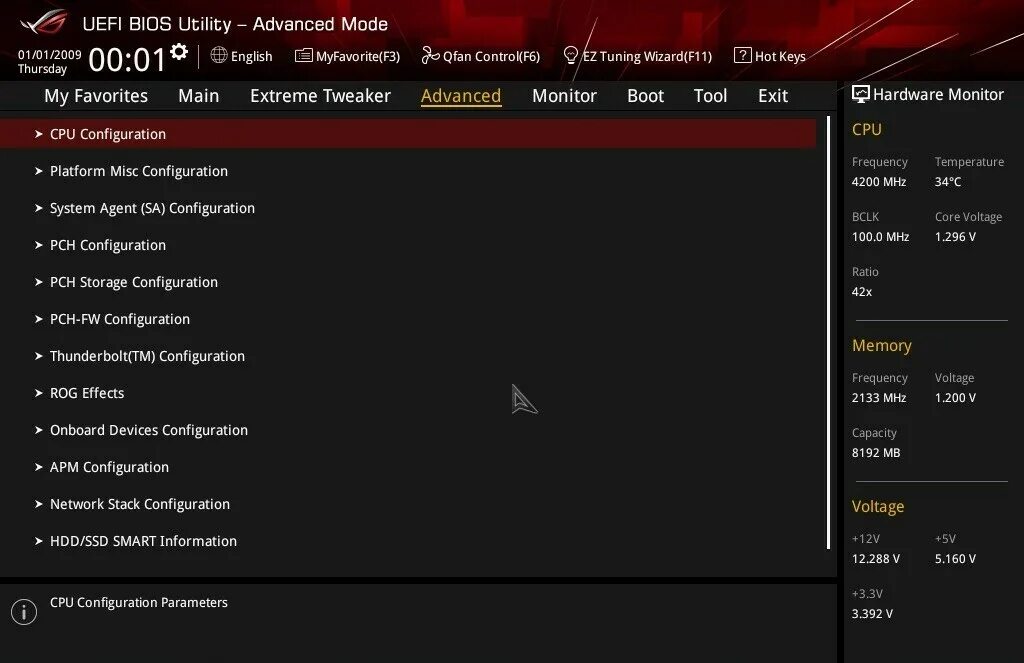
Task: Expand arrow beside CPU Configuration
Action: click(39, 134)
